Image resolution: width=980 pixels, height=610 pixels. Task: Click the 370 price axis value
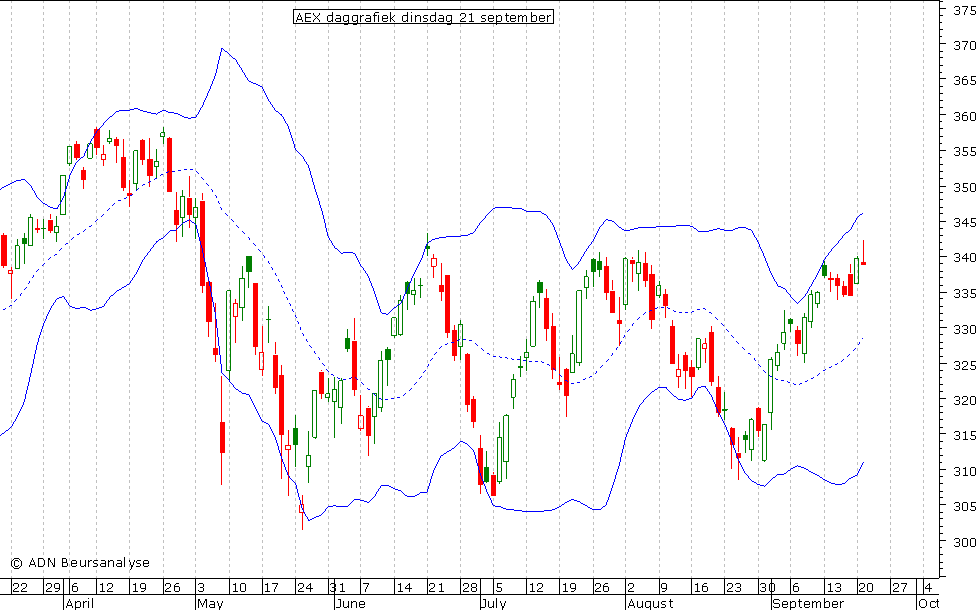[x=964, y=46]
